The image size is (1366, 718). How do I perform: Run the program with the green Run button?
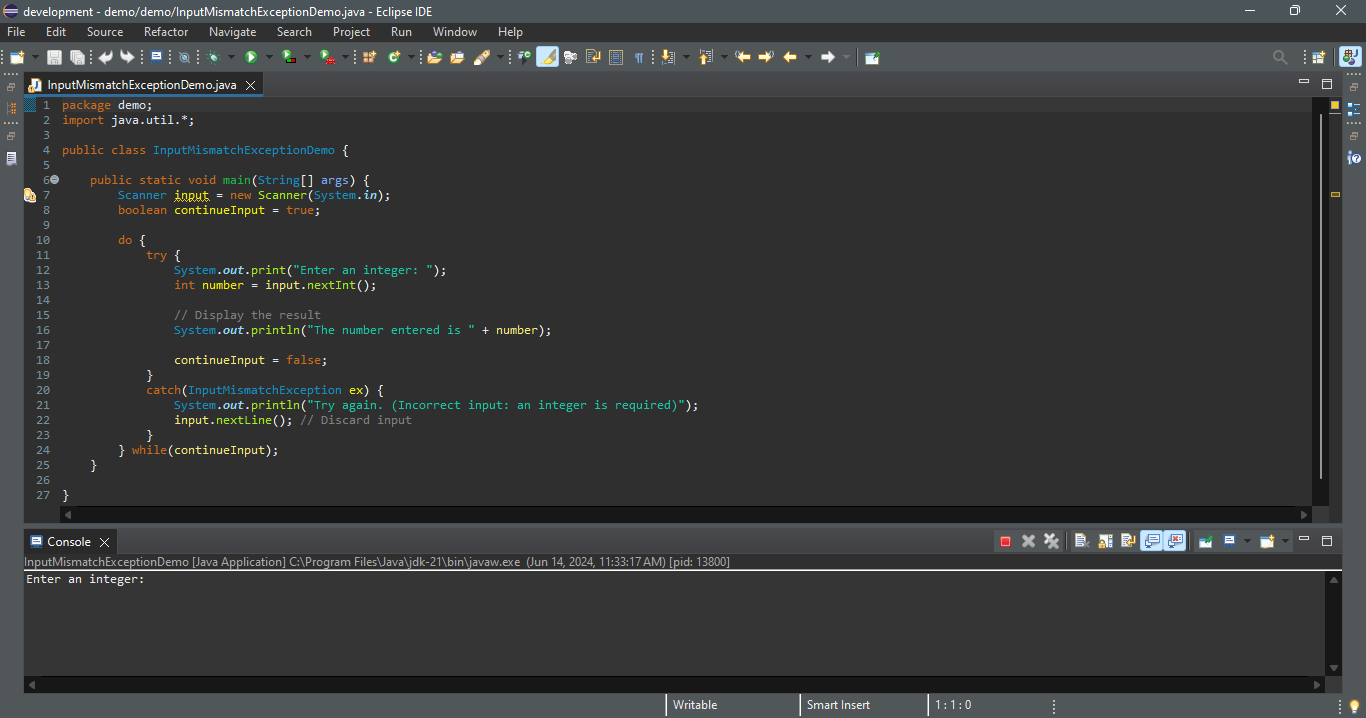tap(251, 58)
